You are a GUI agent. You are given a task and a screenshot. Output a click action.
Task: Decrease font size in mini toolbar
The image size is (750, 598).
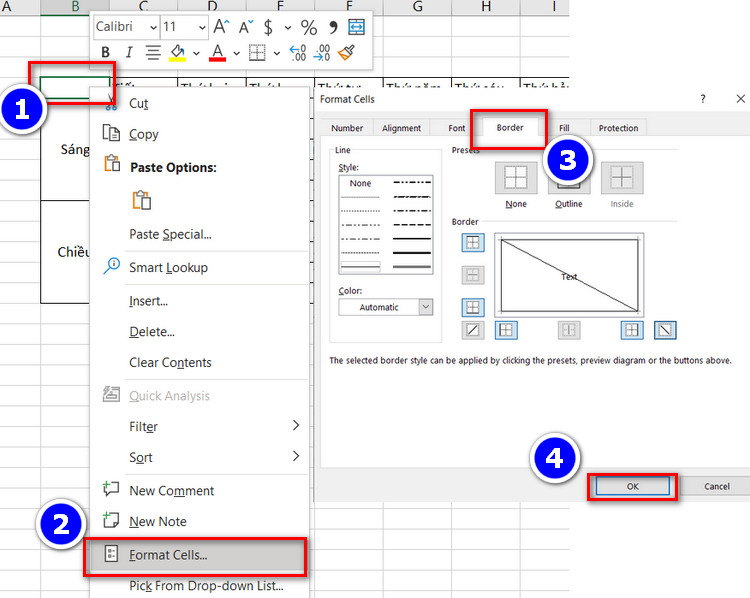pyautogui.click(x=246, y=27)
